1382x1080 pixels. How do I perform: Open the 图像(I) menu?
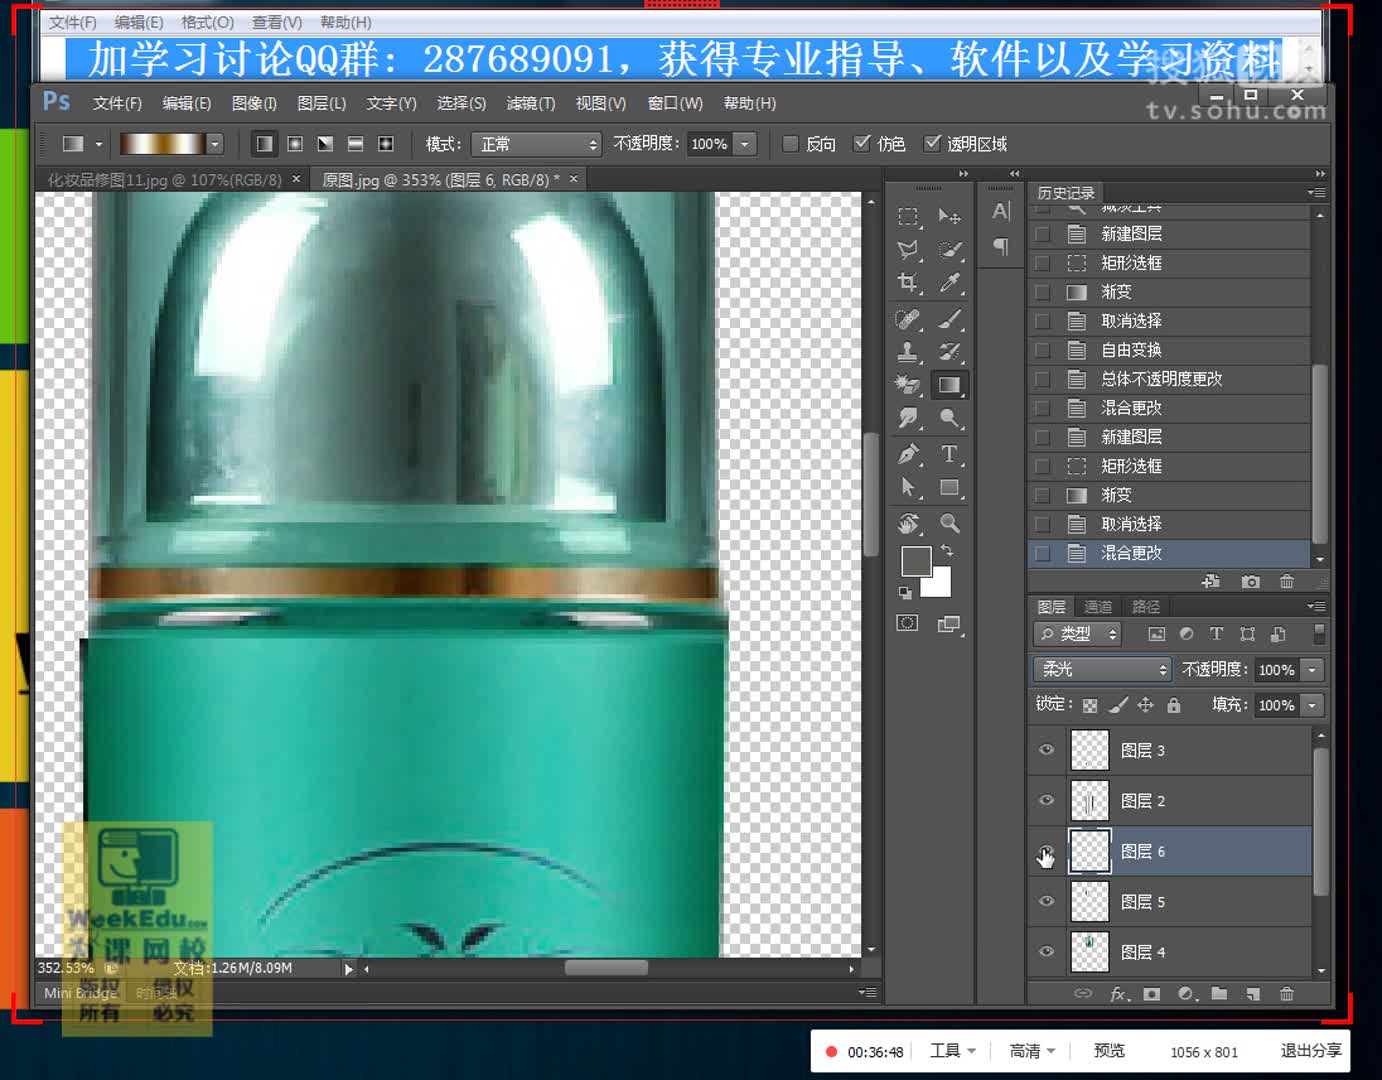click(254, 103)
